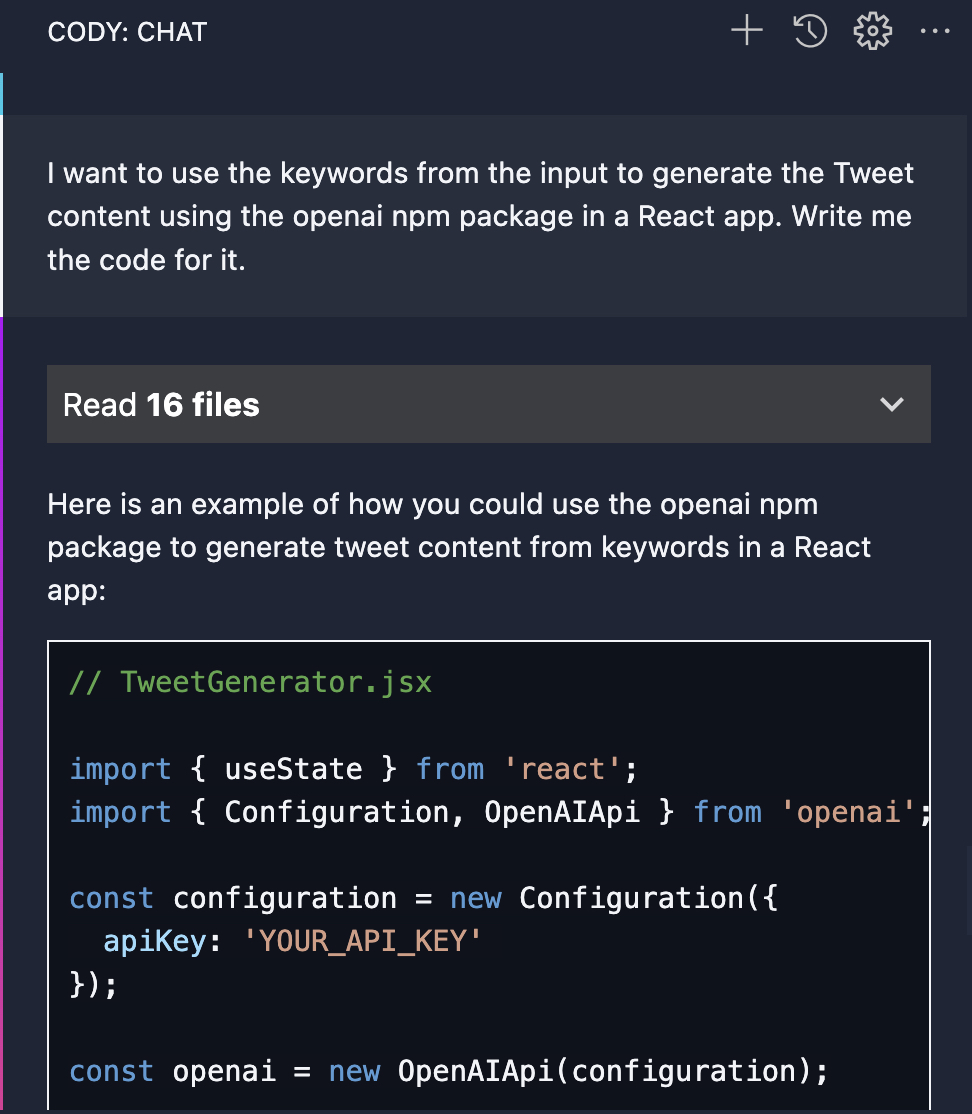Click the 'openai' import string

848,812
